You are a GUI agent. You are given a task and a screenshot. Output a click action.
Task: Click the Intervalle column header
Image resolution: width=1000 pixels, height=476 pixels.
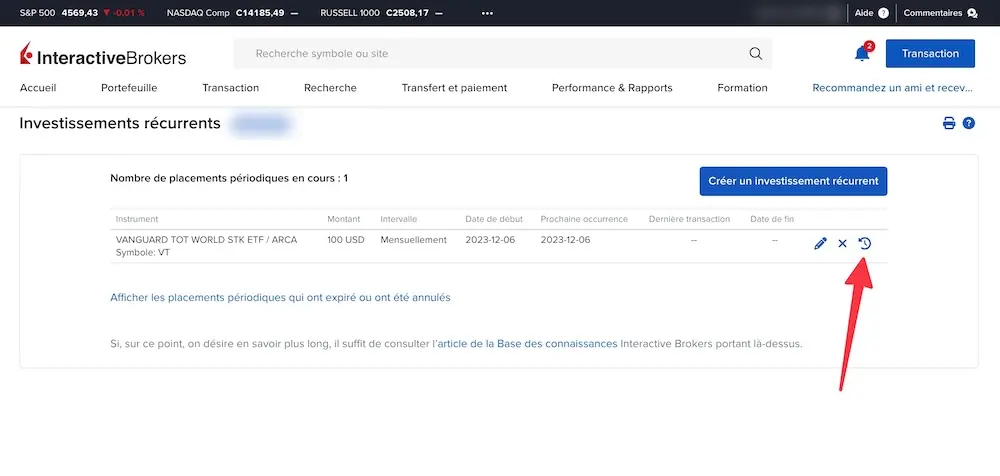(399, 219)
